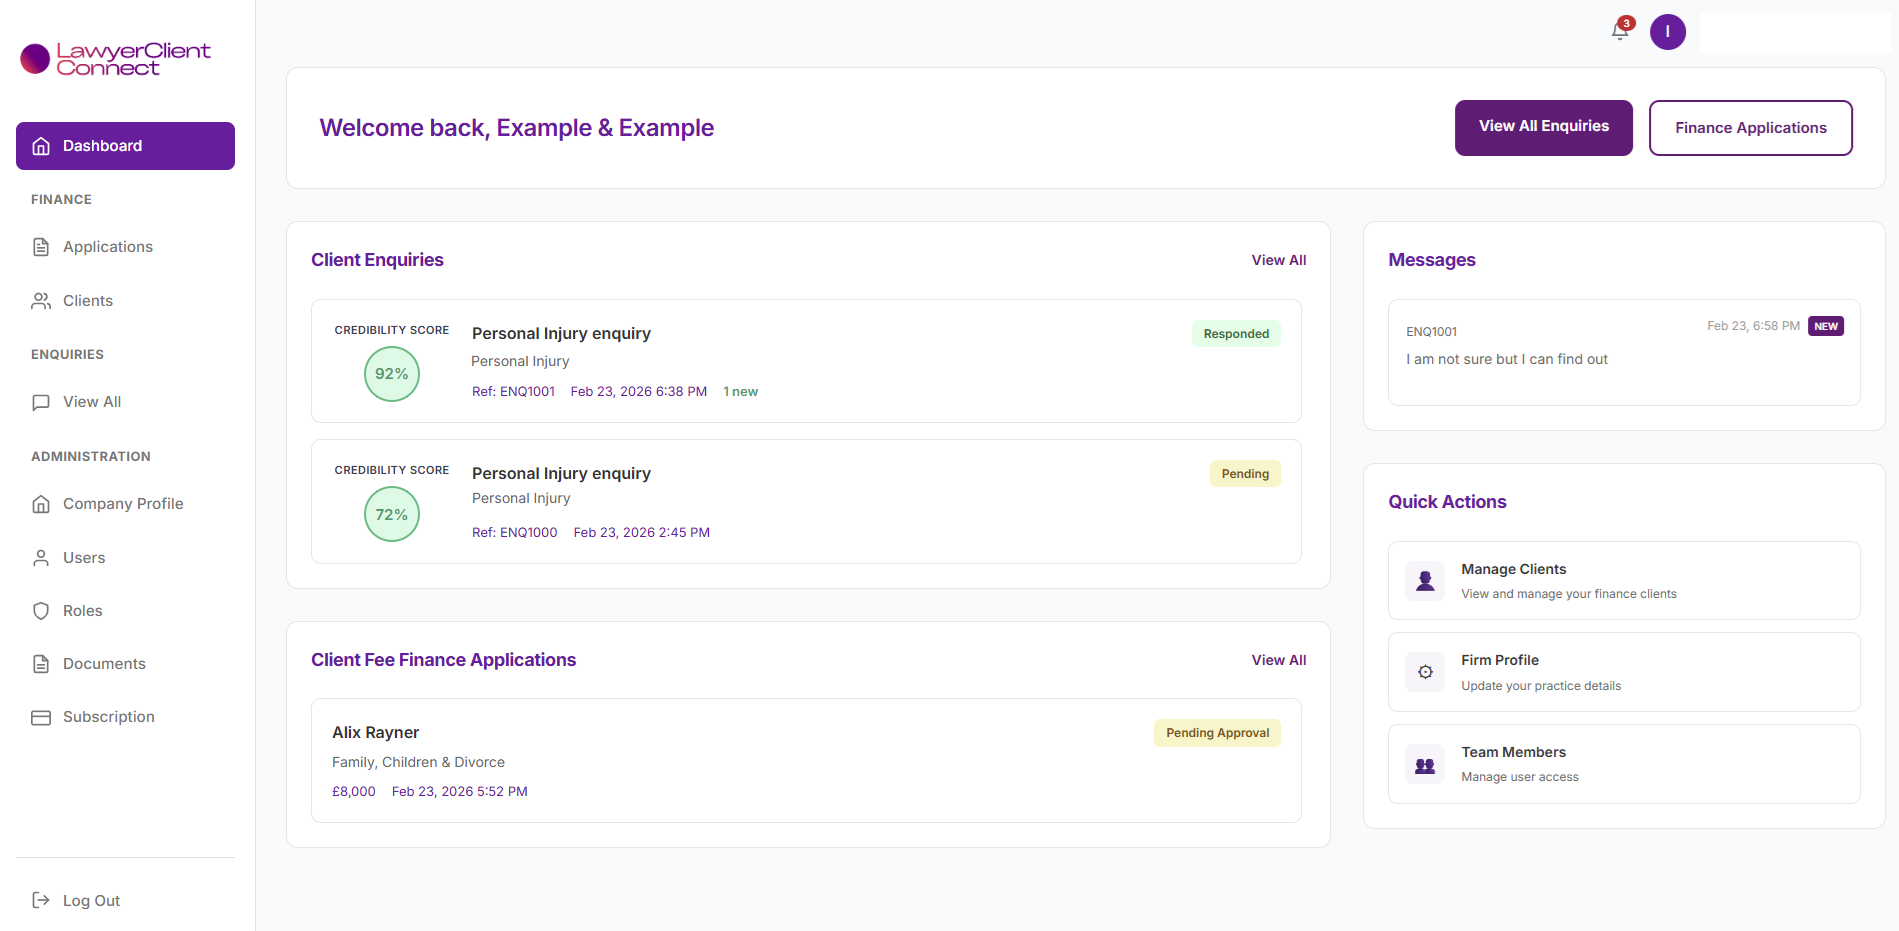1899x931 pixels.
Task: Click the Log Out option
Action: click(90, 900)
